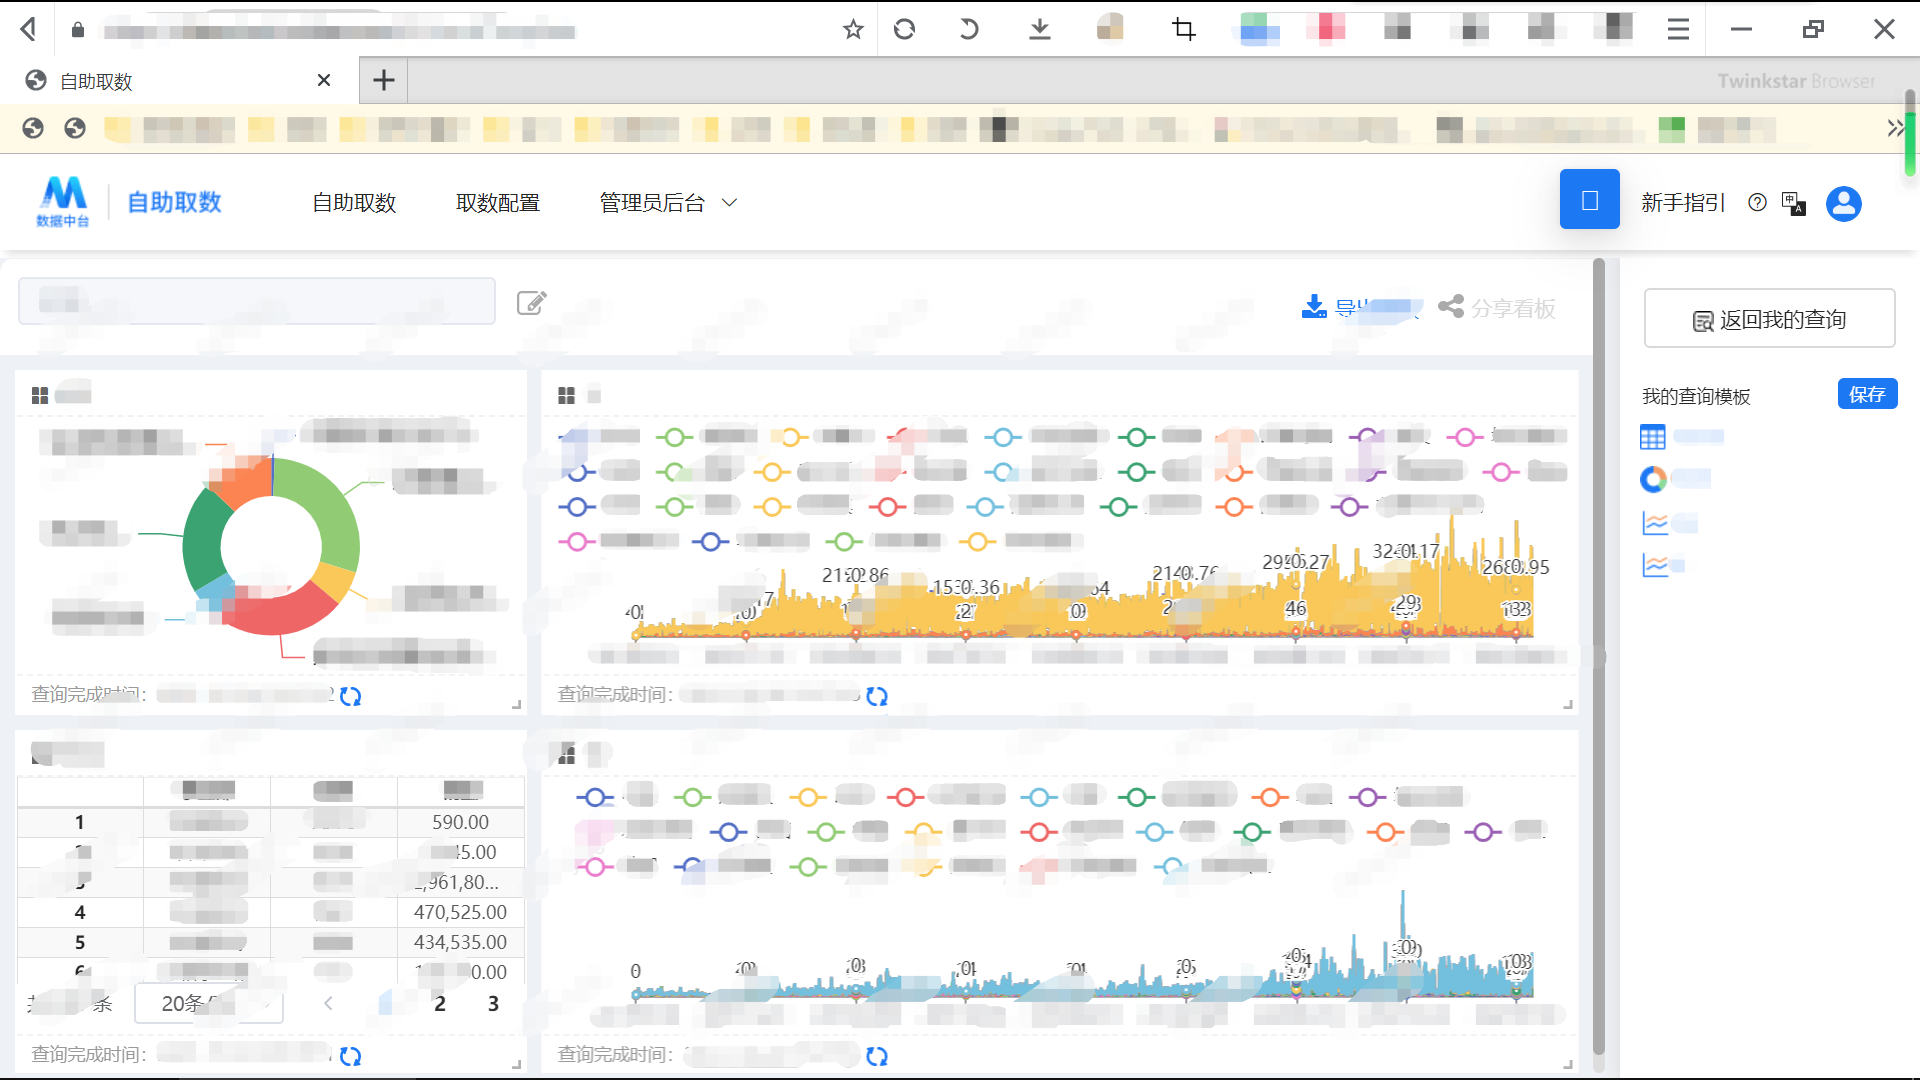The height and width of the screenshot is (1080, 1920).
Task: Refresh the upper orange area chart query
Action: 877,696
